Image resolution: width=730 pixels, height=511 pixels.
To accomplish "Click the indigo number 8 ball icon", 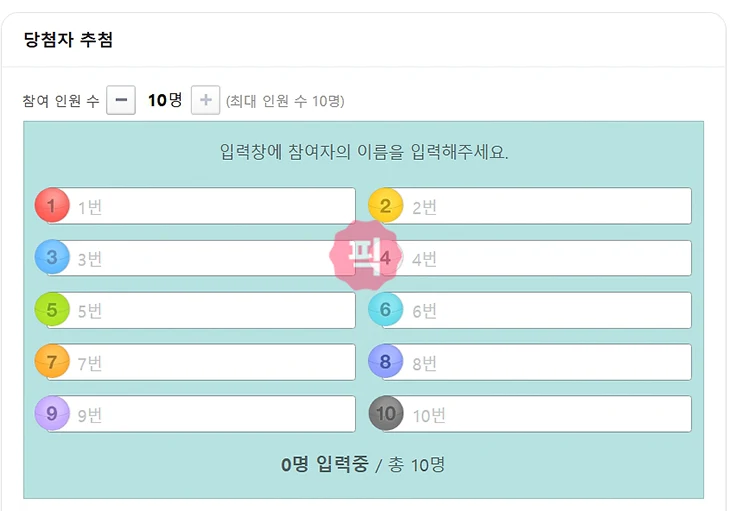I will click(385, 361).
